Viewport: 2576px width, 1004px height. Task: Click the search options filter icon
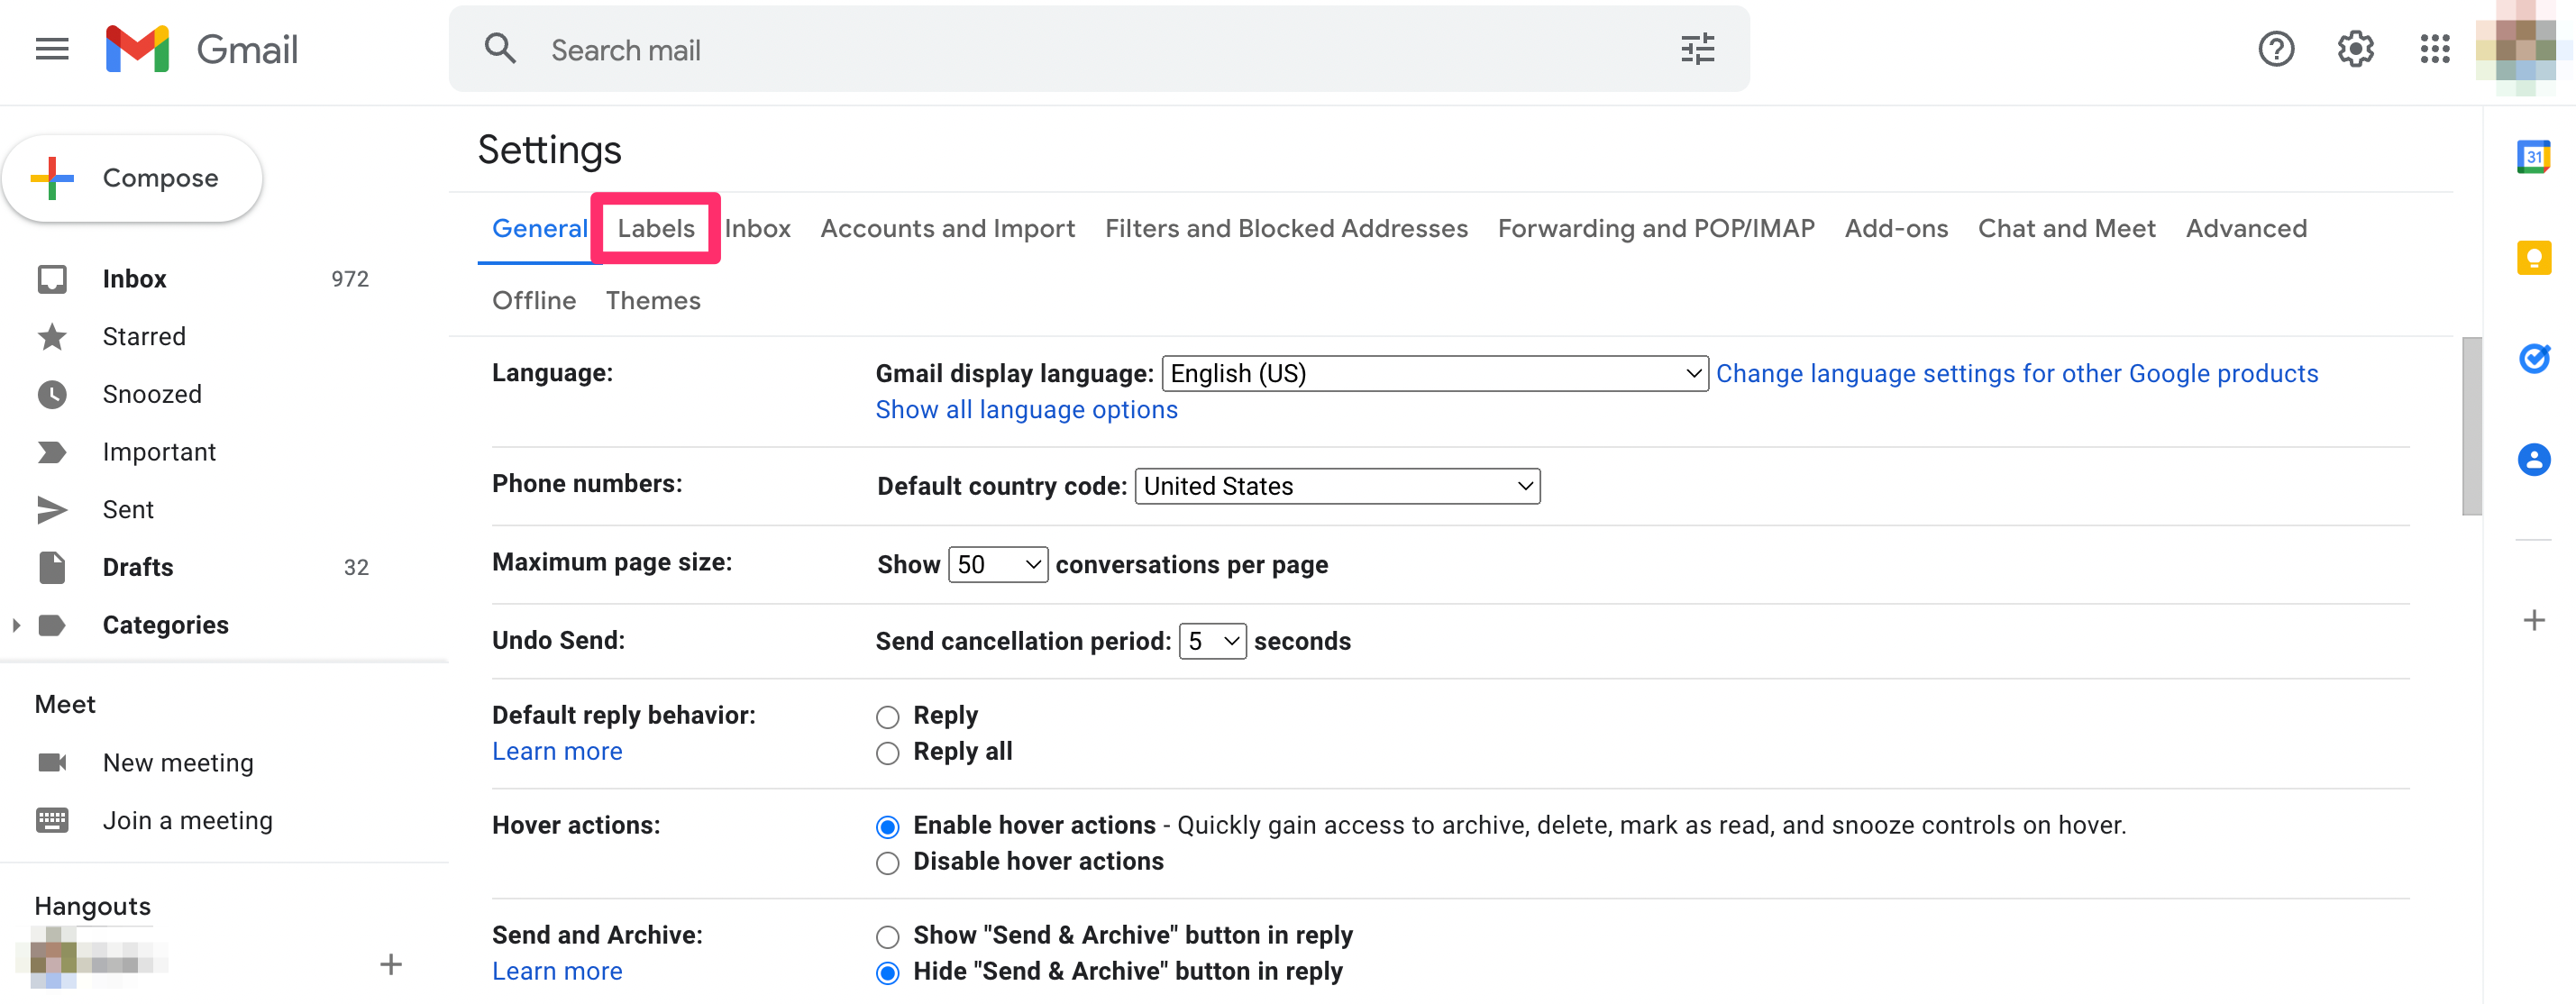(x=1697, y=48)
